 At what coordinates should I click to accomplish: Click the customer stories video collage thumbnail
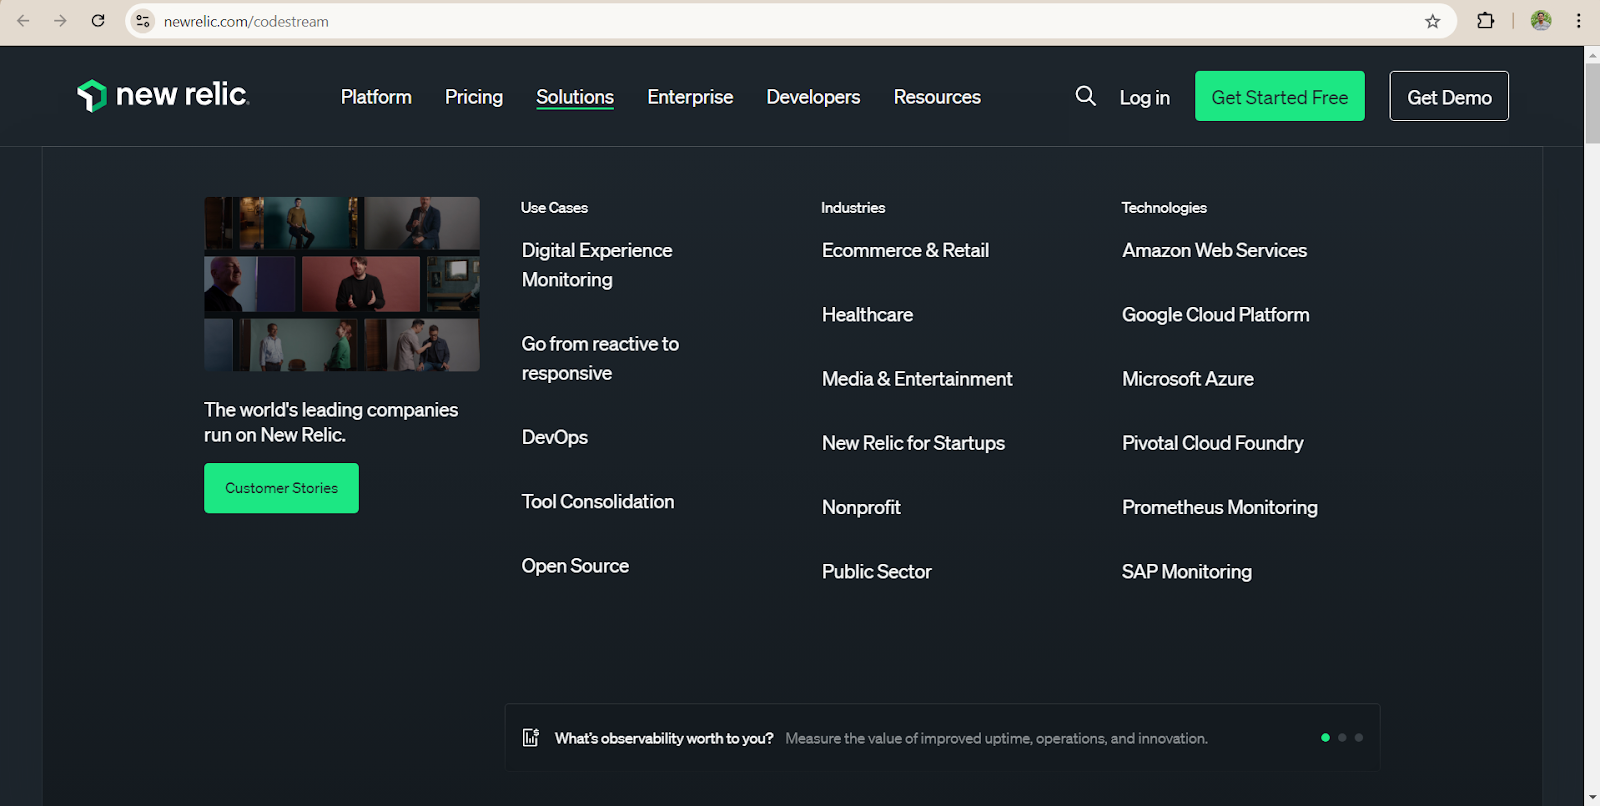pyautogui.click(x=342, y=284)
